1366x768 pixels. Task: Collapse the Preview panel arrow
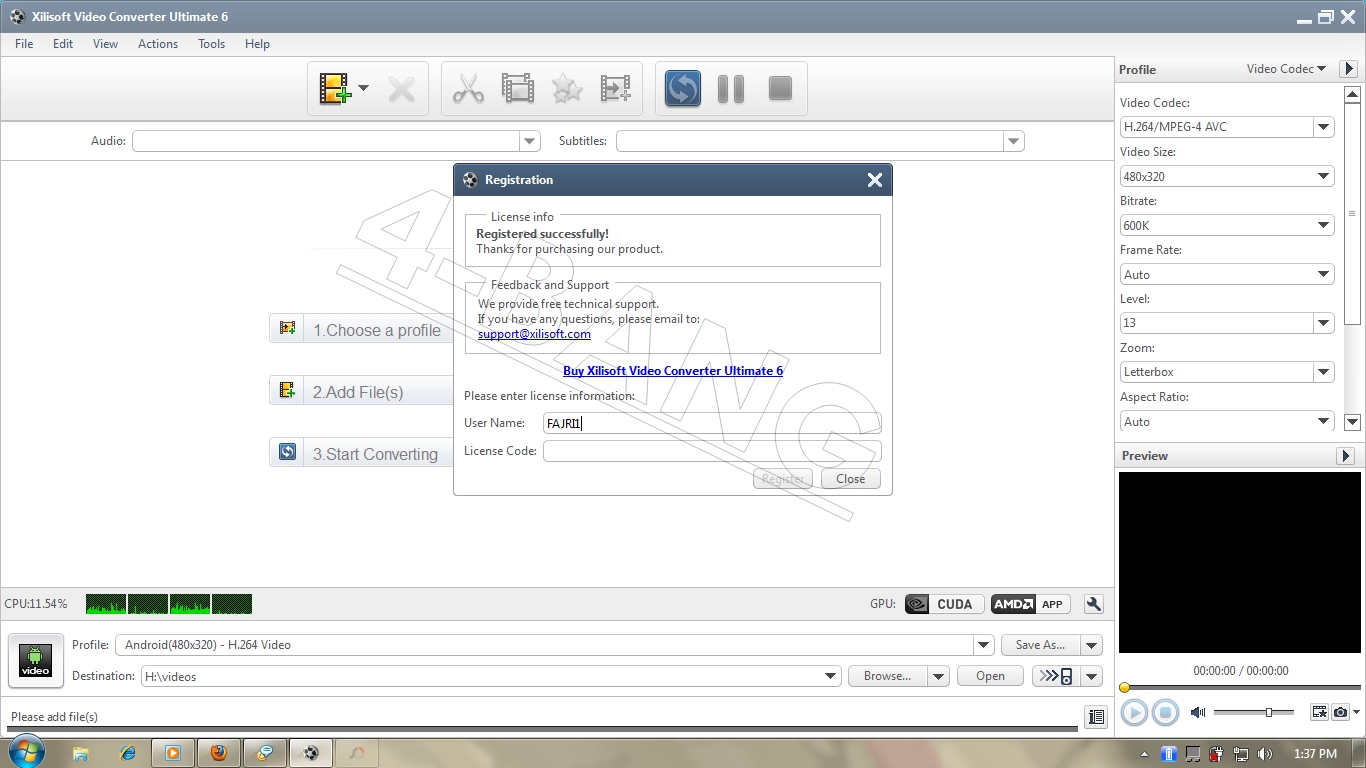click(x=1345, y=456)
